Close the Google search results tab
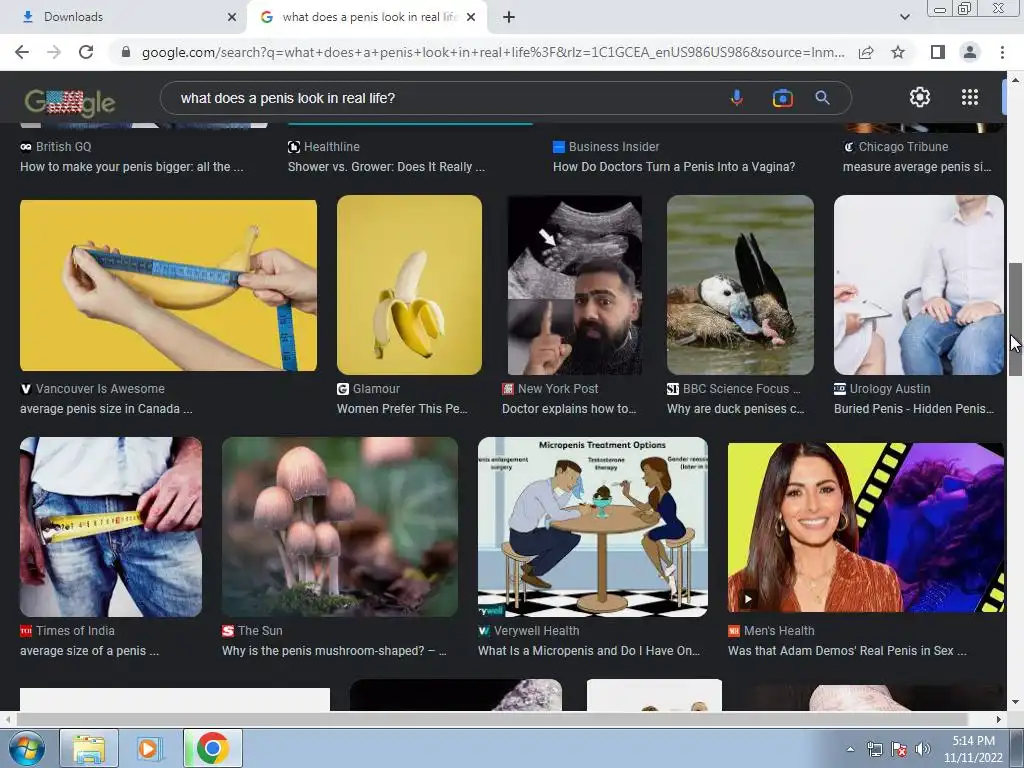This screenshot has height=768, width=1024. pos(471,17)
